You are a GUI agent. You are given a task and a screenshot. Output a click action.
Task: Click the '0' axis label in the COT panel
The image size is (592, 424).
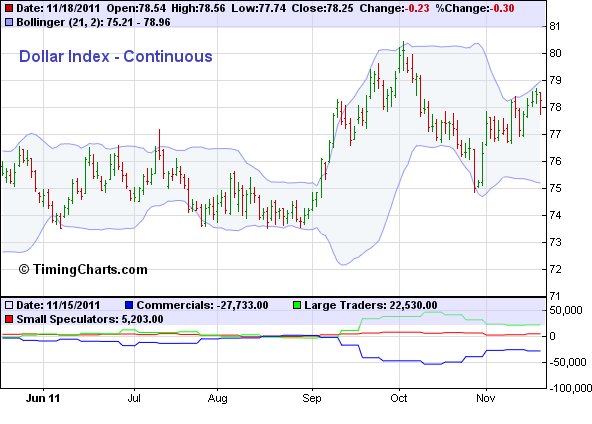point(552,336)
